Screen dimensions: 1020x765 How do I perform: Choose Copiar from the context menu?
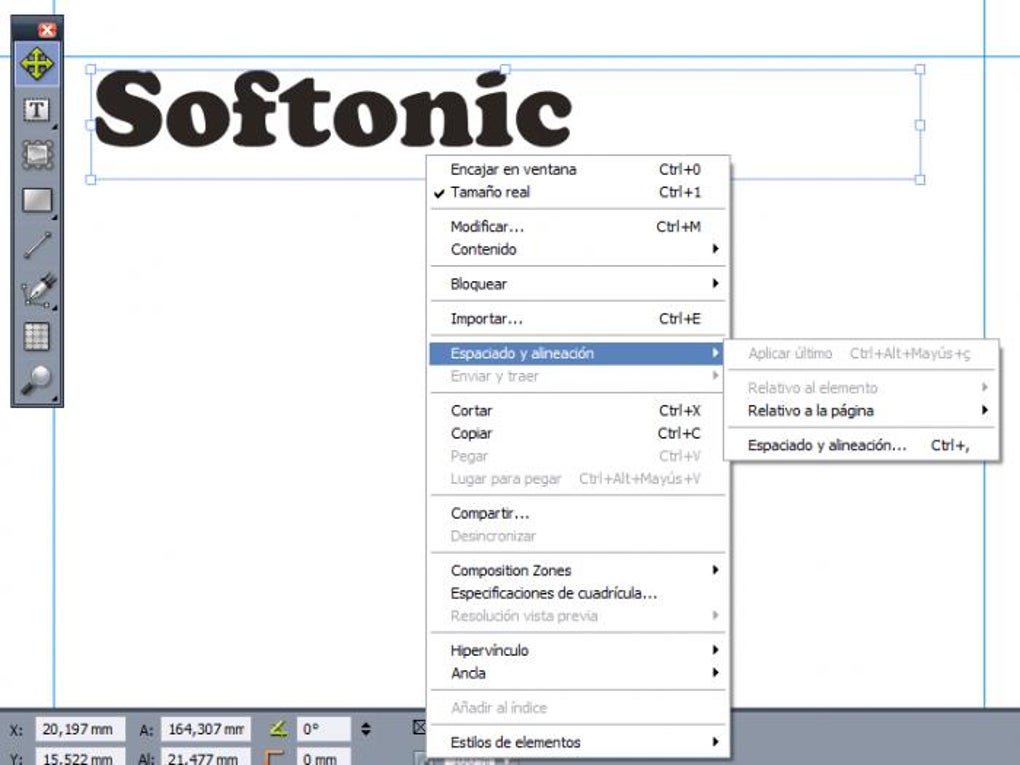[578, 434]
